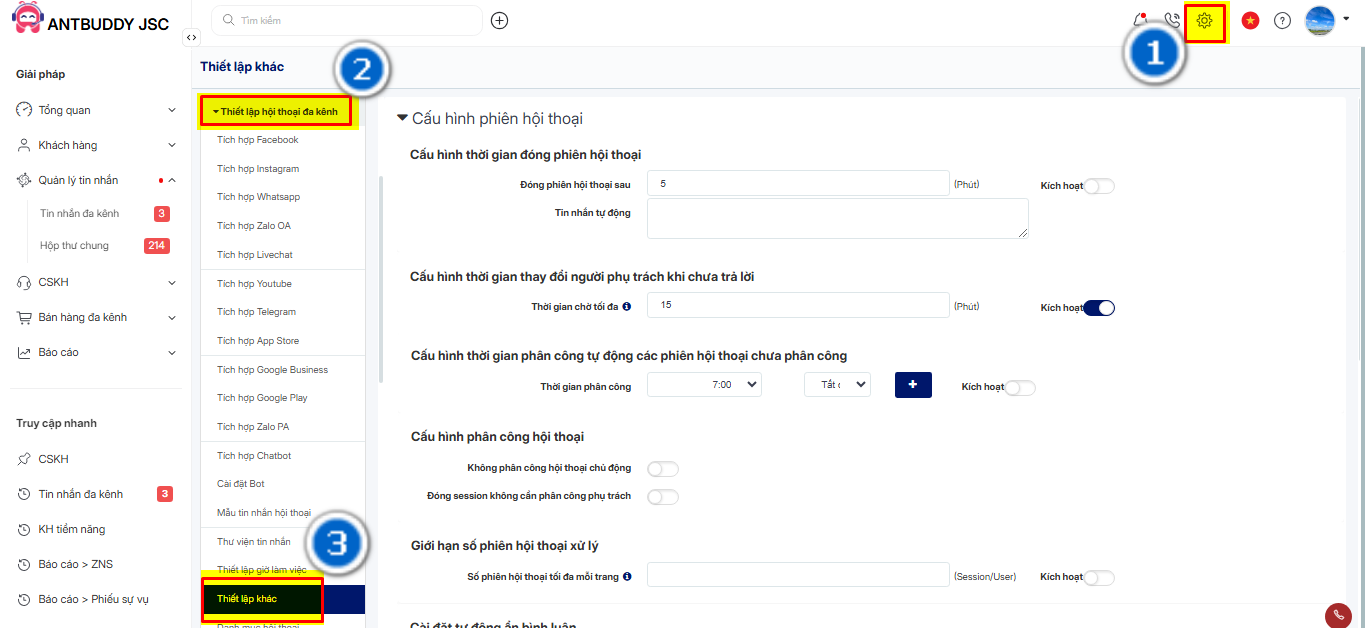Click the blue plus add time button
Screen dimensions: 1365x628
[913, 385]
